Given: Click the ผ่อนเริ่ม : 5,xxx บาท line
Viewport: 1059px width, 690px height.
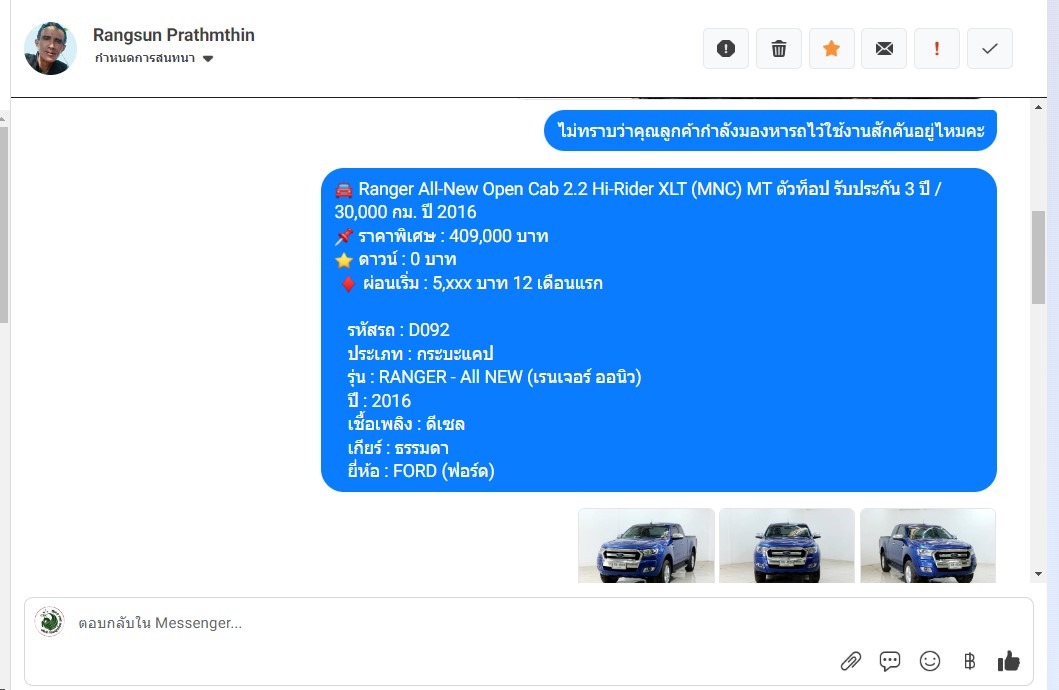Looking at the screenshot, I should point(471,283).
